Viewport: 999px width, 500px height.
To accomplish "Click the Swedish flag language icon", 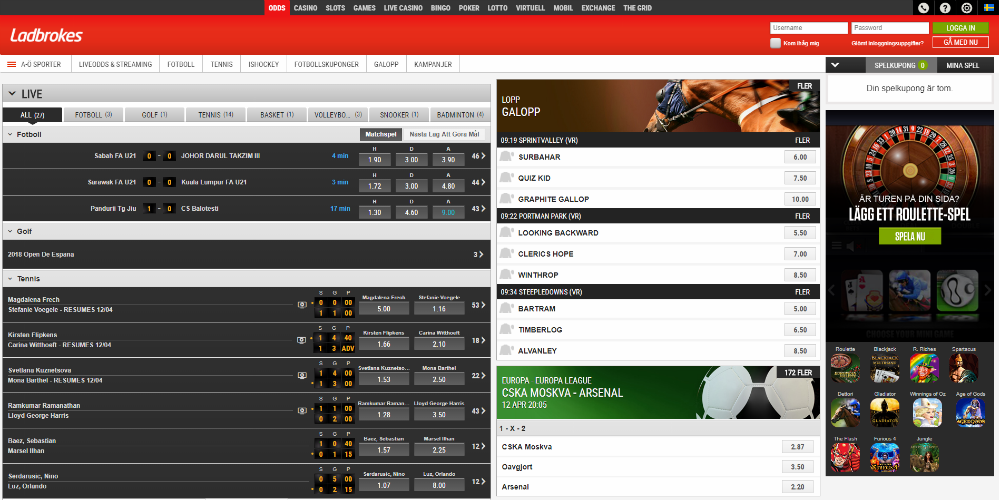I will [x=989, y=8].
